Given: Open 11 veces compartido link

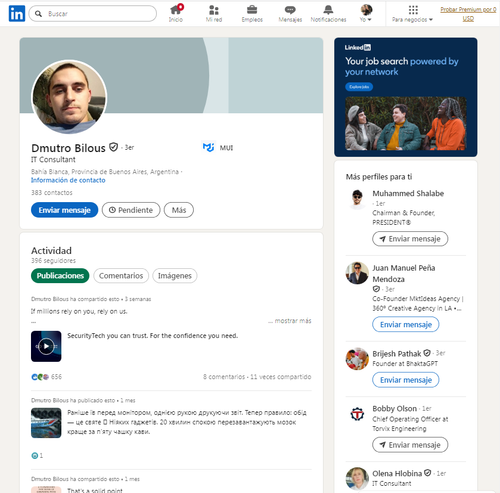Looking at the screenshot, I should tap(281, 377).
